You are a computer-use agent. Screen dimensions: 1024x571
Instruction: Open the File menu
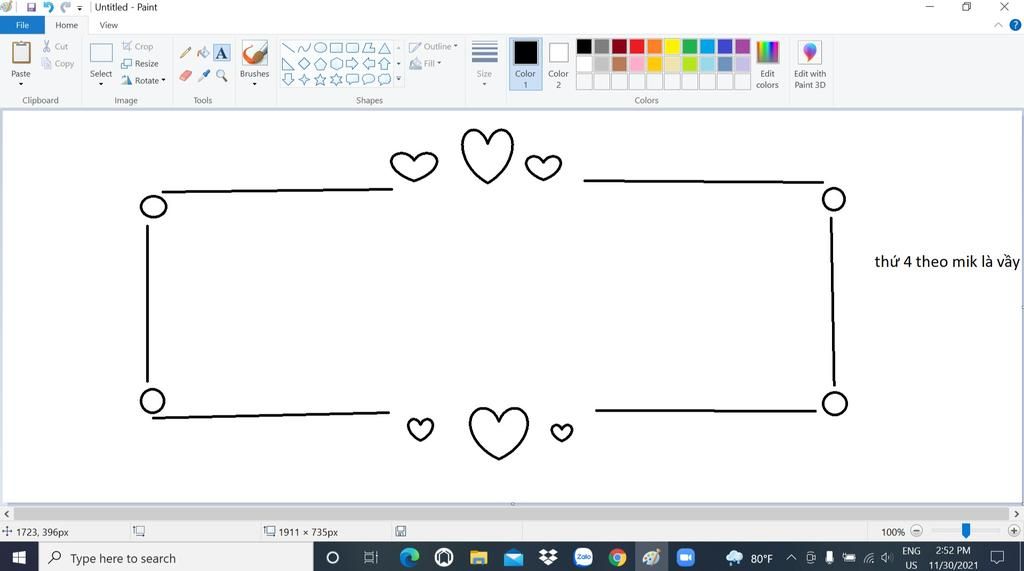(22, 25)
